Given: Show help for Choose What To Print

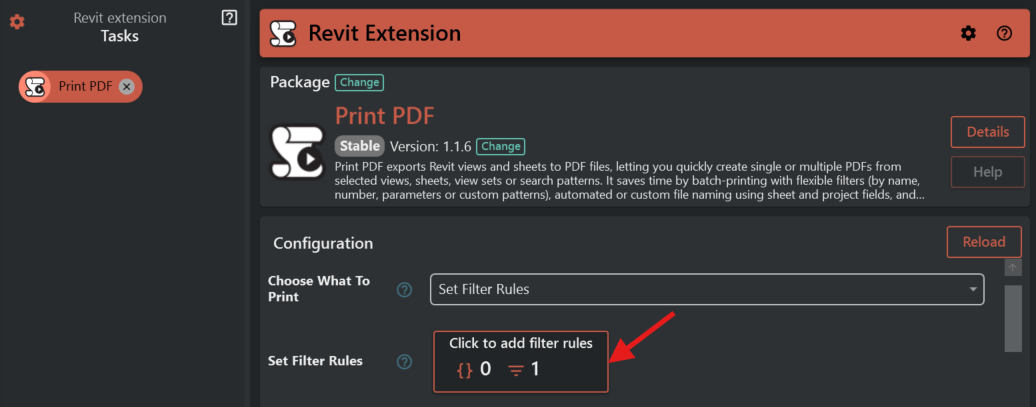Looking at the screenshot, I should 404,290.
